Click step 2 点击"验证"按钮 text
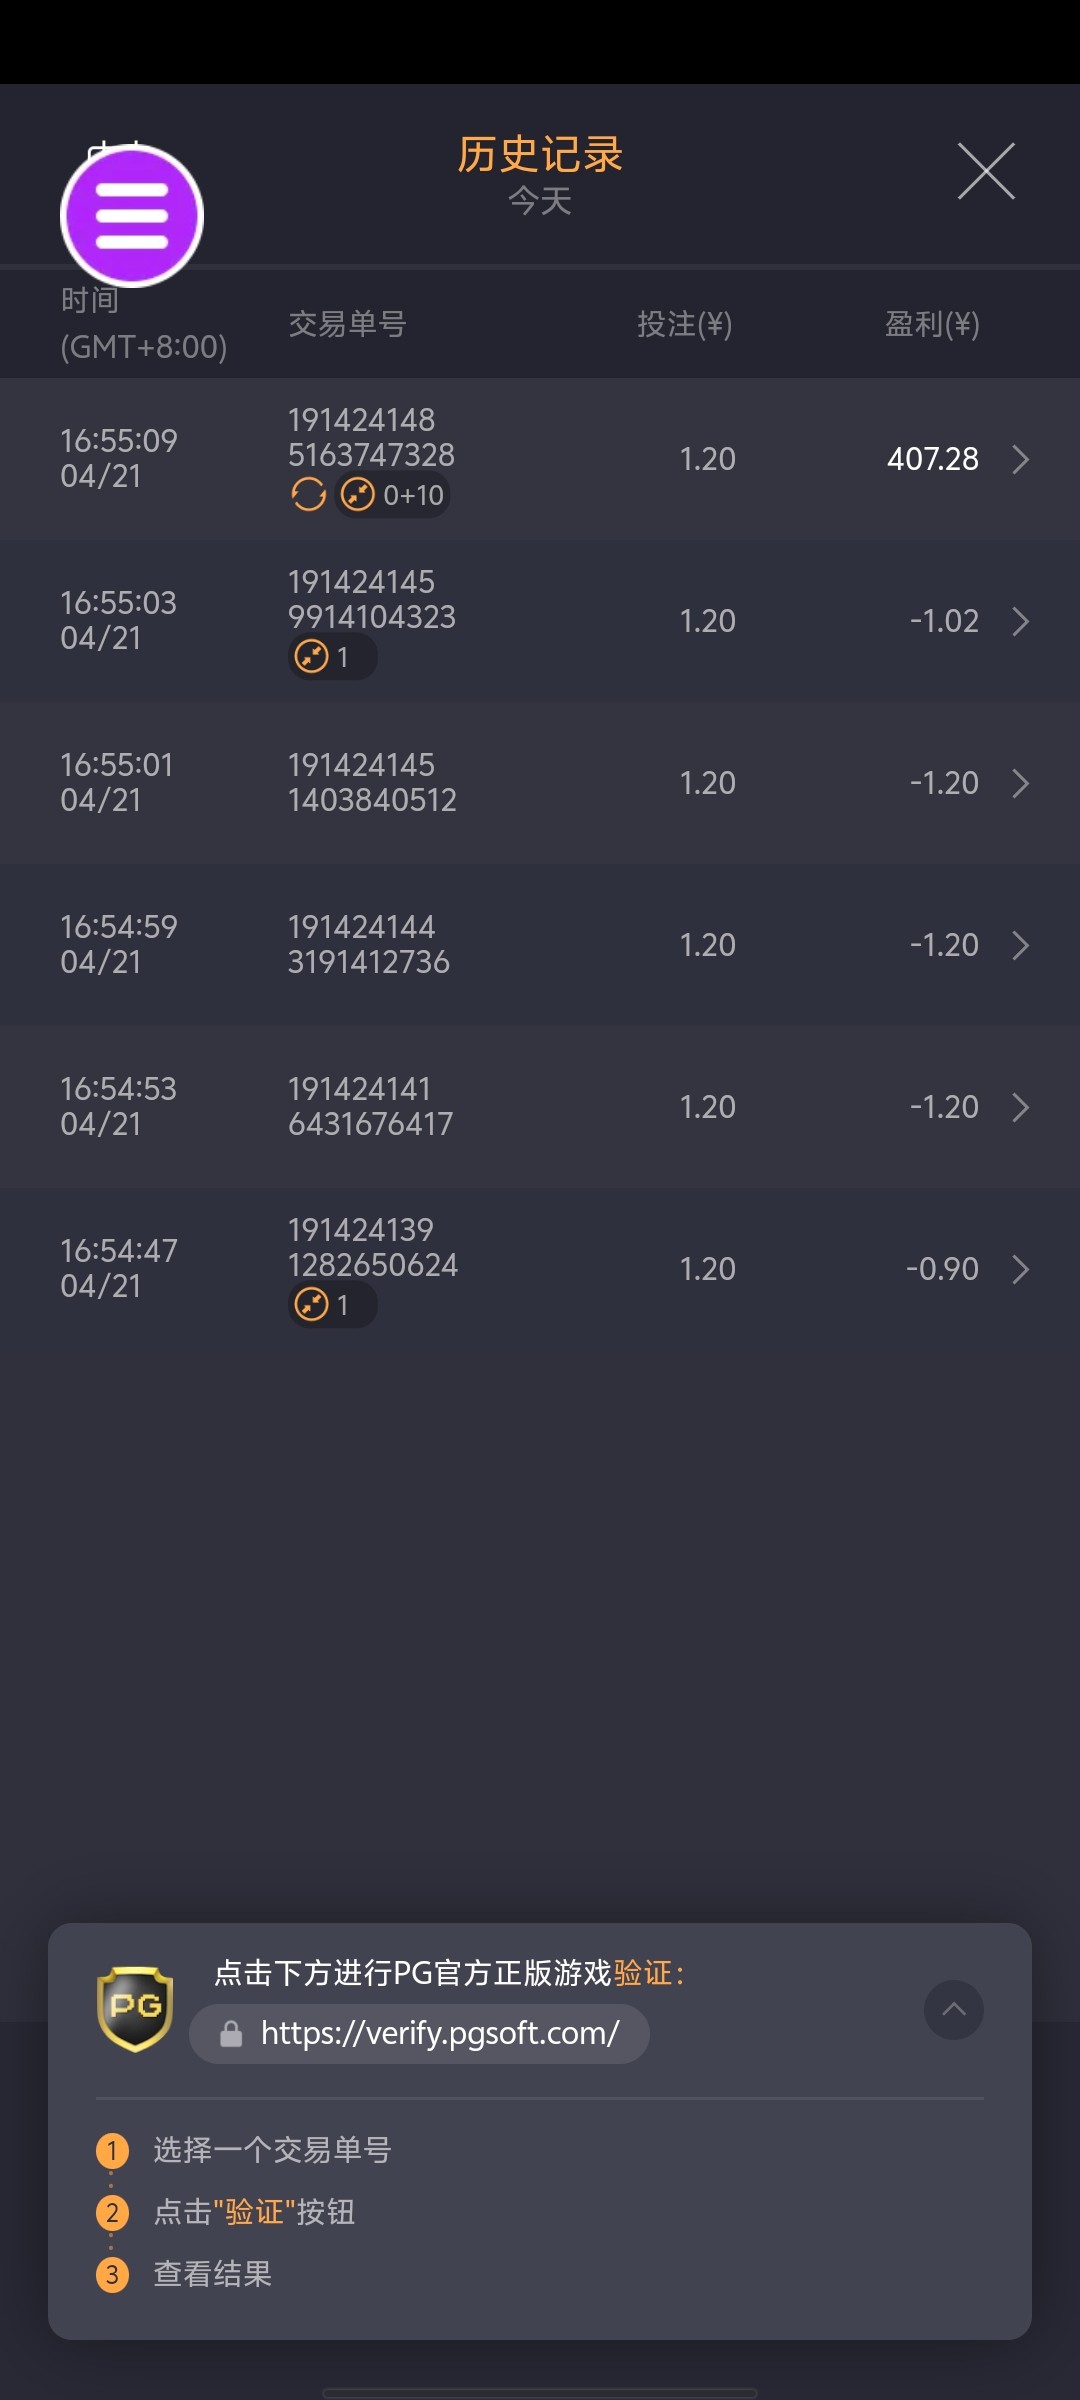Screen dimensions: 1080x2400 pyautogui.click(x=255, y=2212)
